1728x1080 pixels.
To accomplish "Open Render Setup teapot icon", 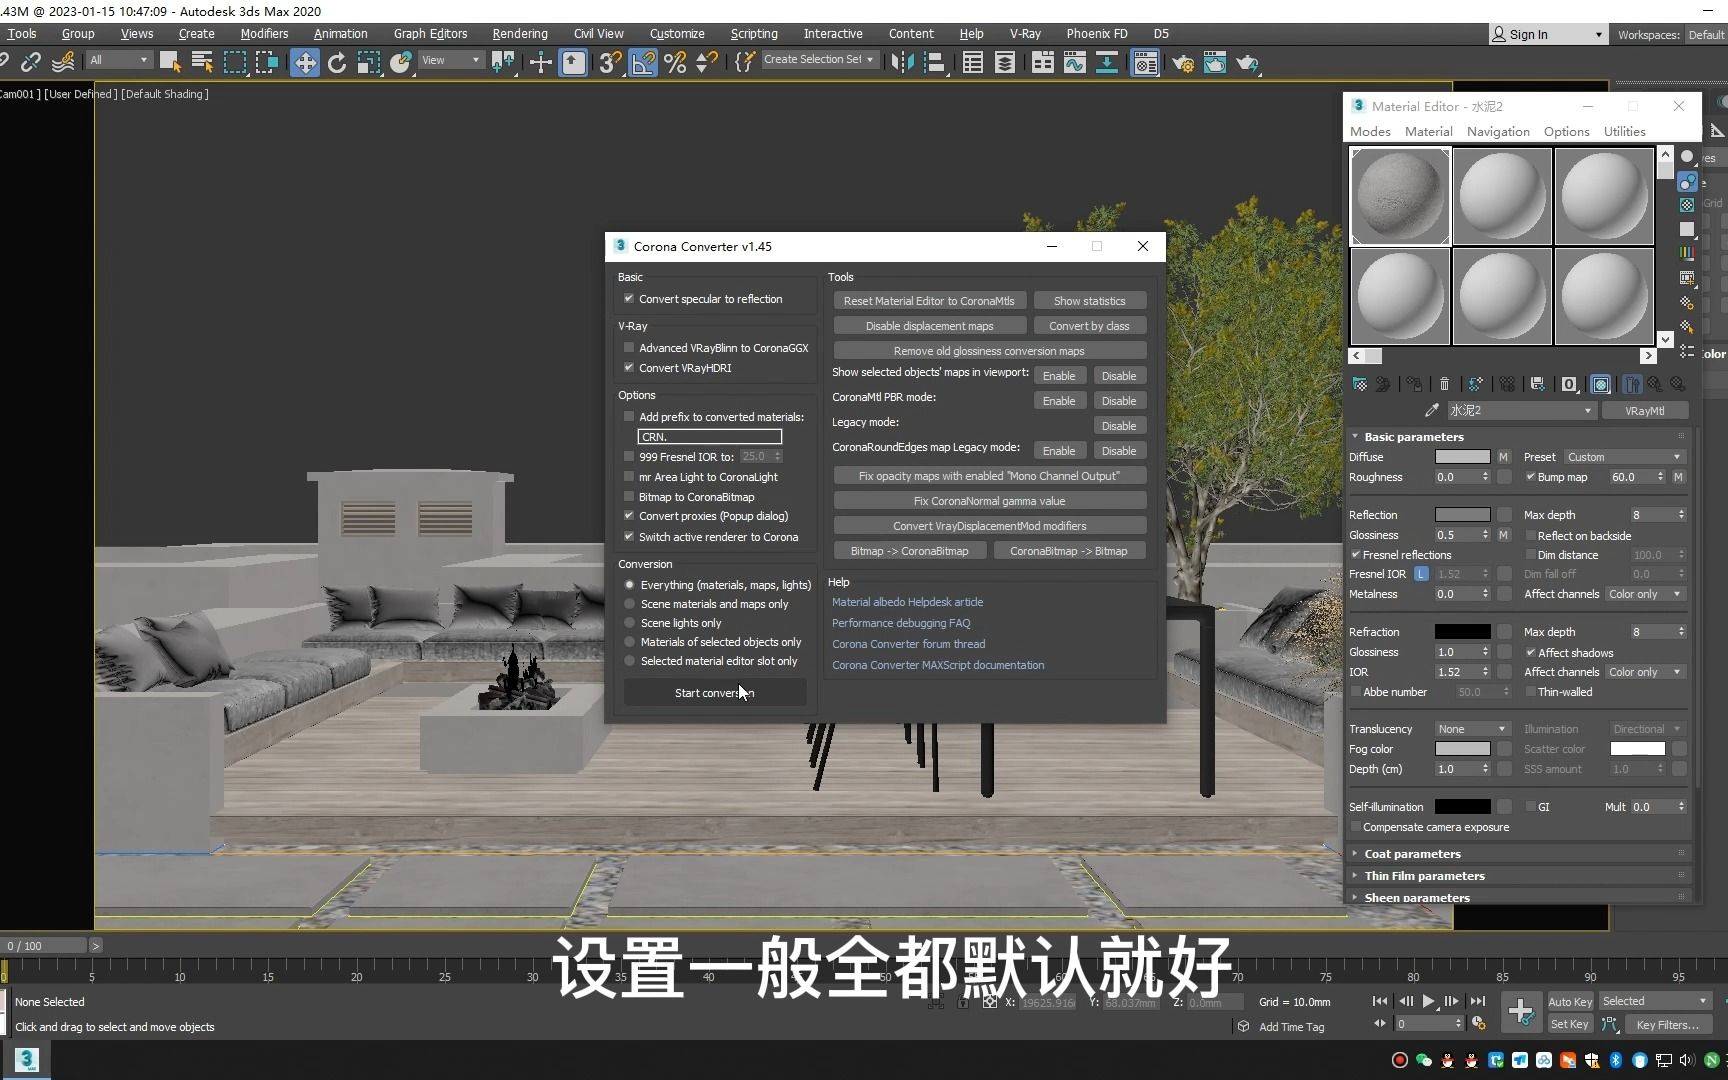I will tap(1183, 63).
